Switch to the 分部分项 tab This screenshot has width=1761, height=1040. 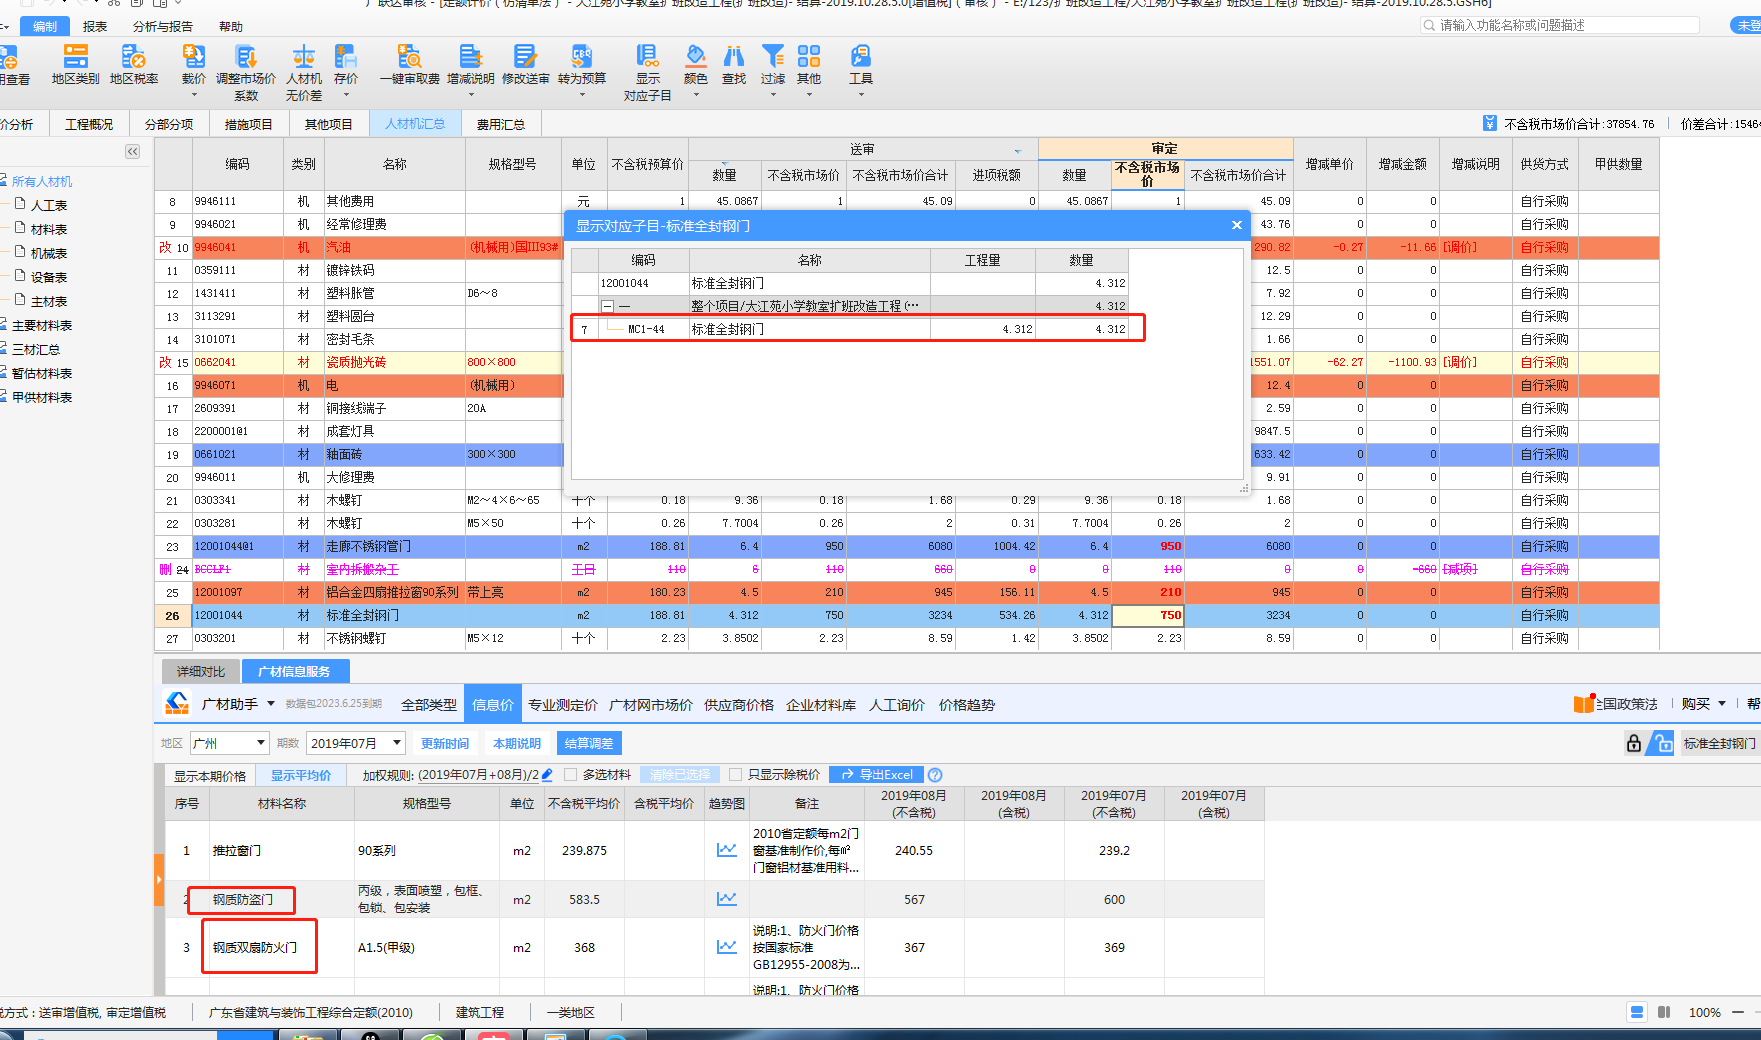point(169,124)
